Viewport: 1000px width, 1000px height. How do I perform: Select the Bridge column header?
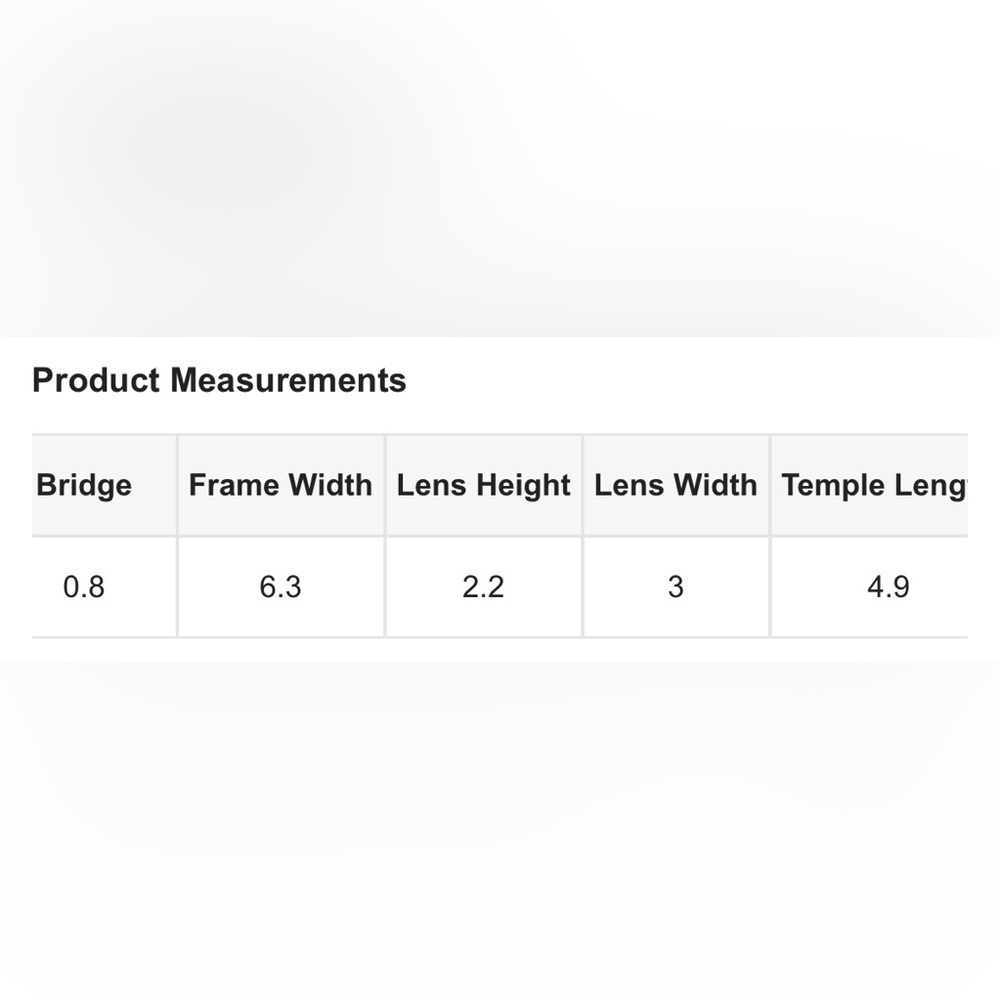84,486
